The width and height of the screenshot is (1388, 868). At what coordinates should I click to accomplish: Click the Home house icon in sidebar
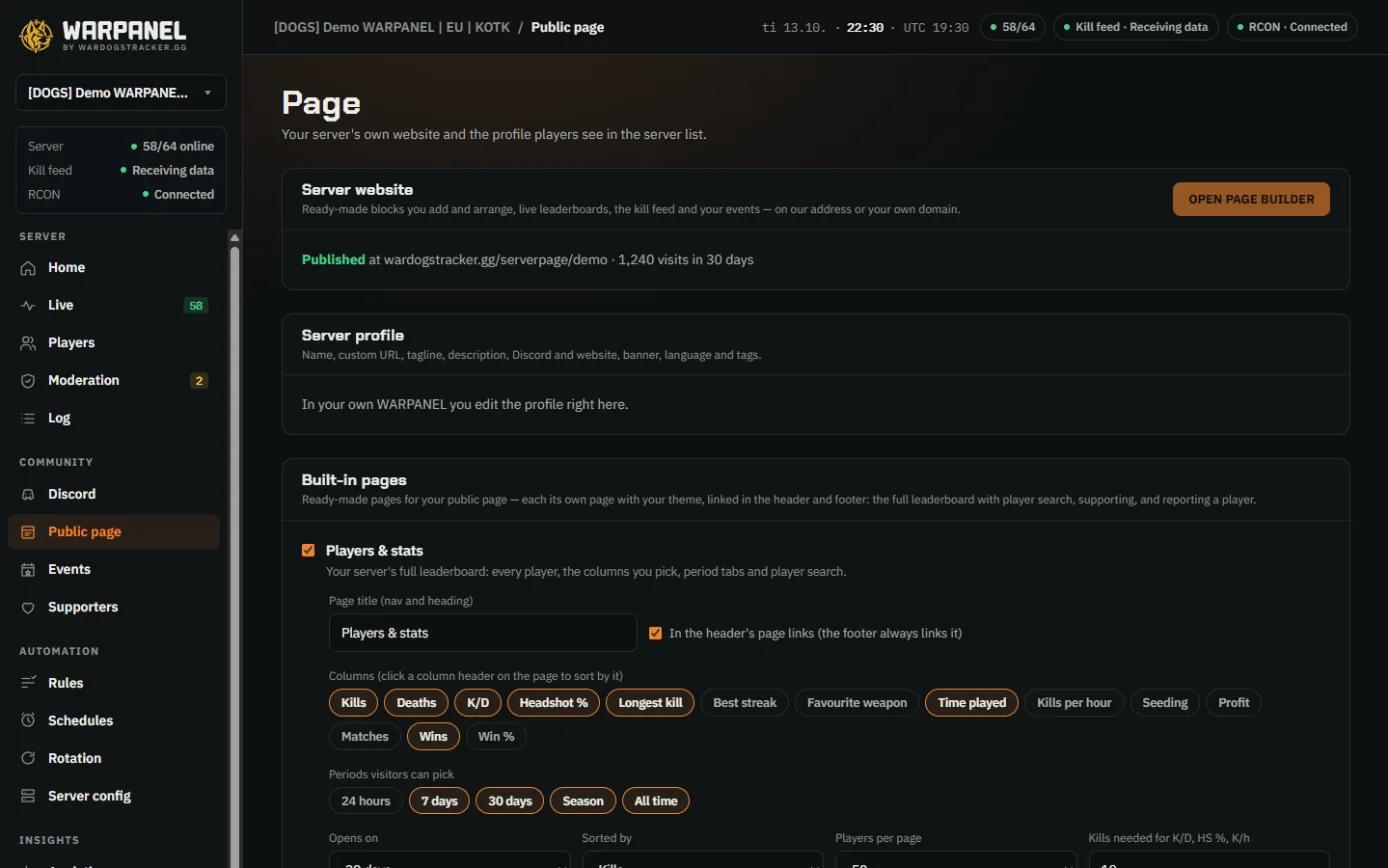coord(28,268)
